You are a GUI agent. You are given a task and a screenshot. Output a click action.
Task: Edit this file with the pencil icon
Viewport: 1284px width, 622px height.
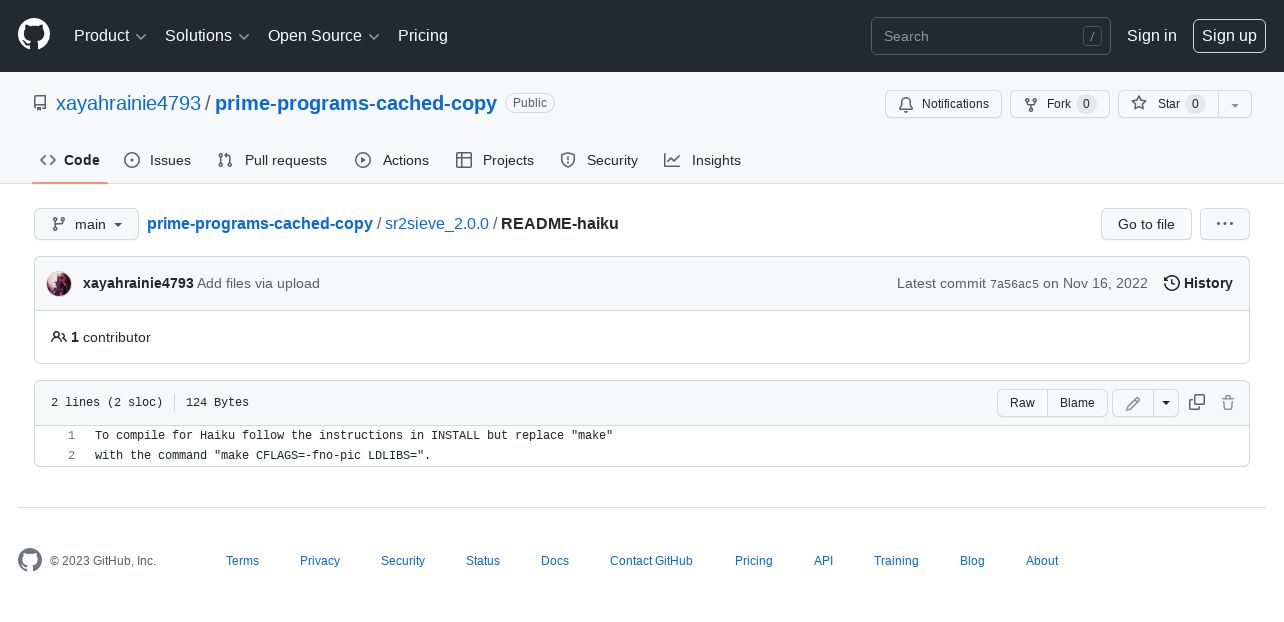tap(1133, 403)
